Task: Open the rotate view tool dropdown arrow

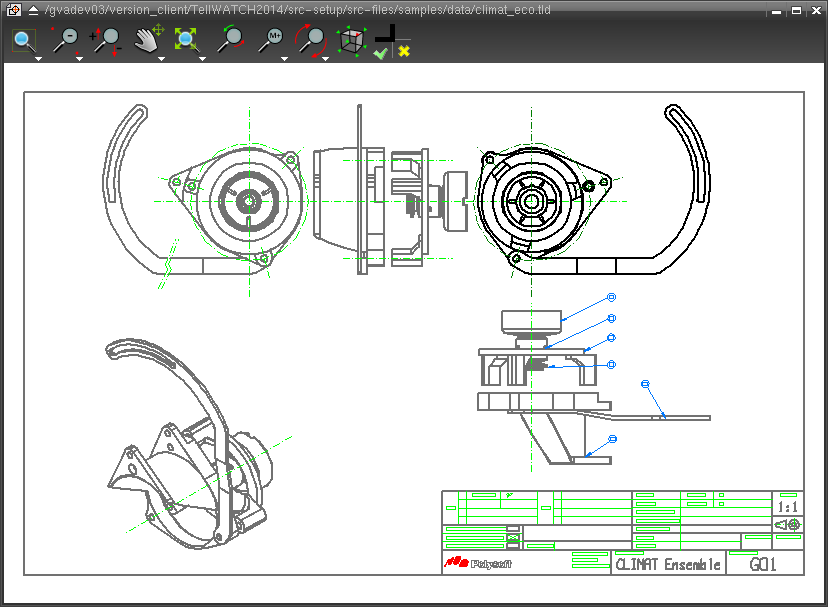Action: [325, 59]
